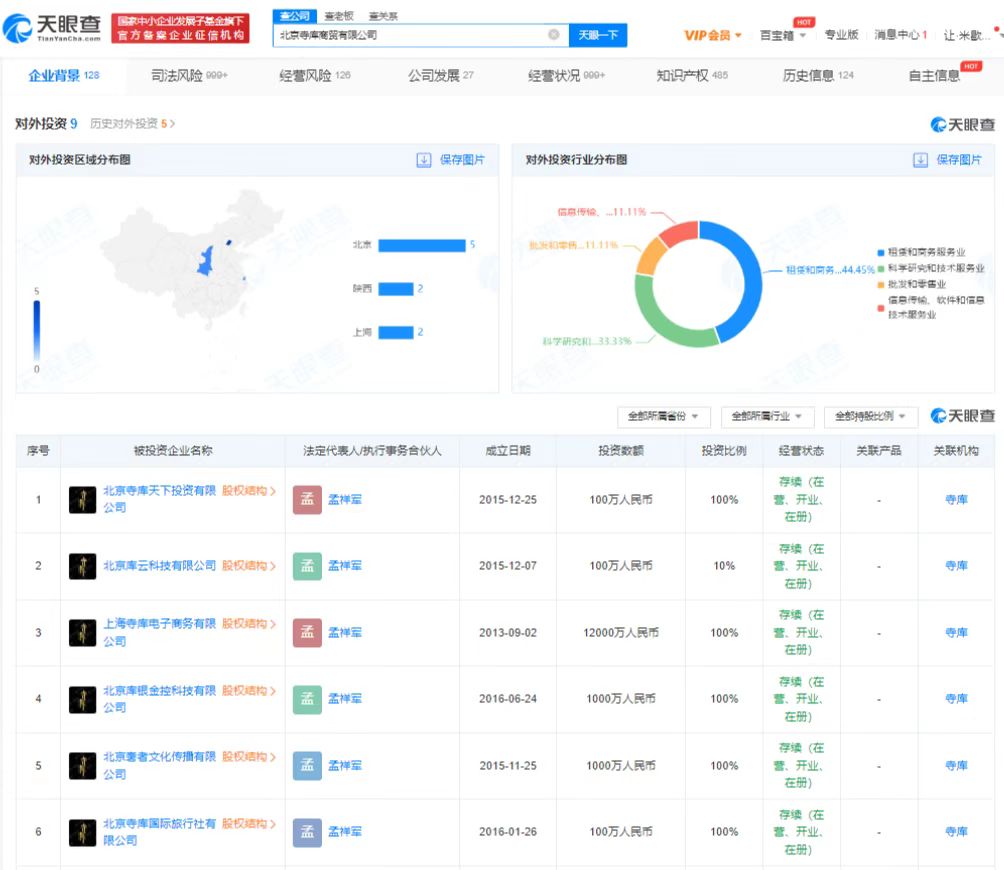Open logo of 上海寺库电子商务有限公司

coord(83,633)
